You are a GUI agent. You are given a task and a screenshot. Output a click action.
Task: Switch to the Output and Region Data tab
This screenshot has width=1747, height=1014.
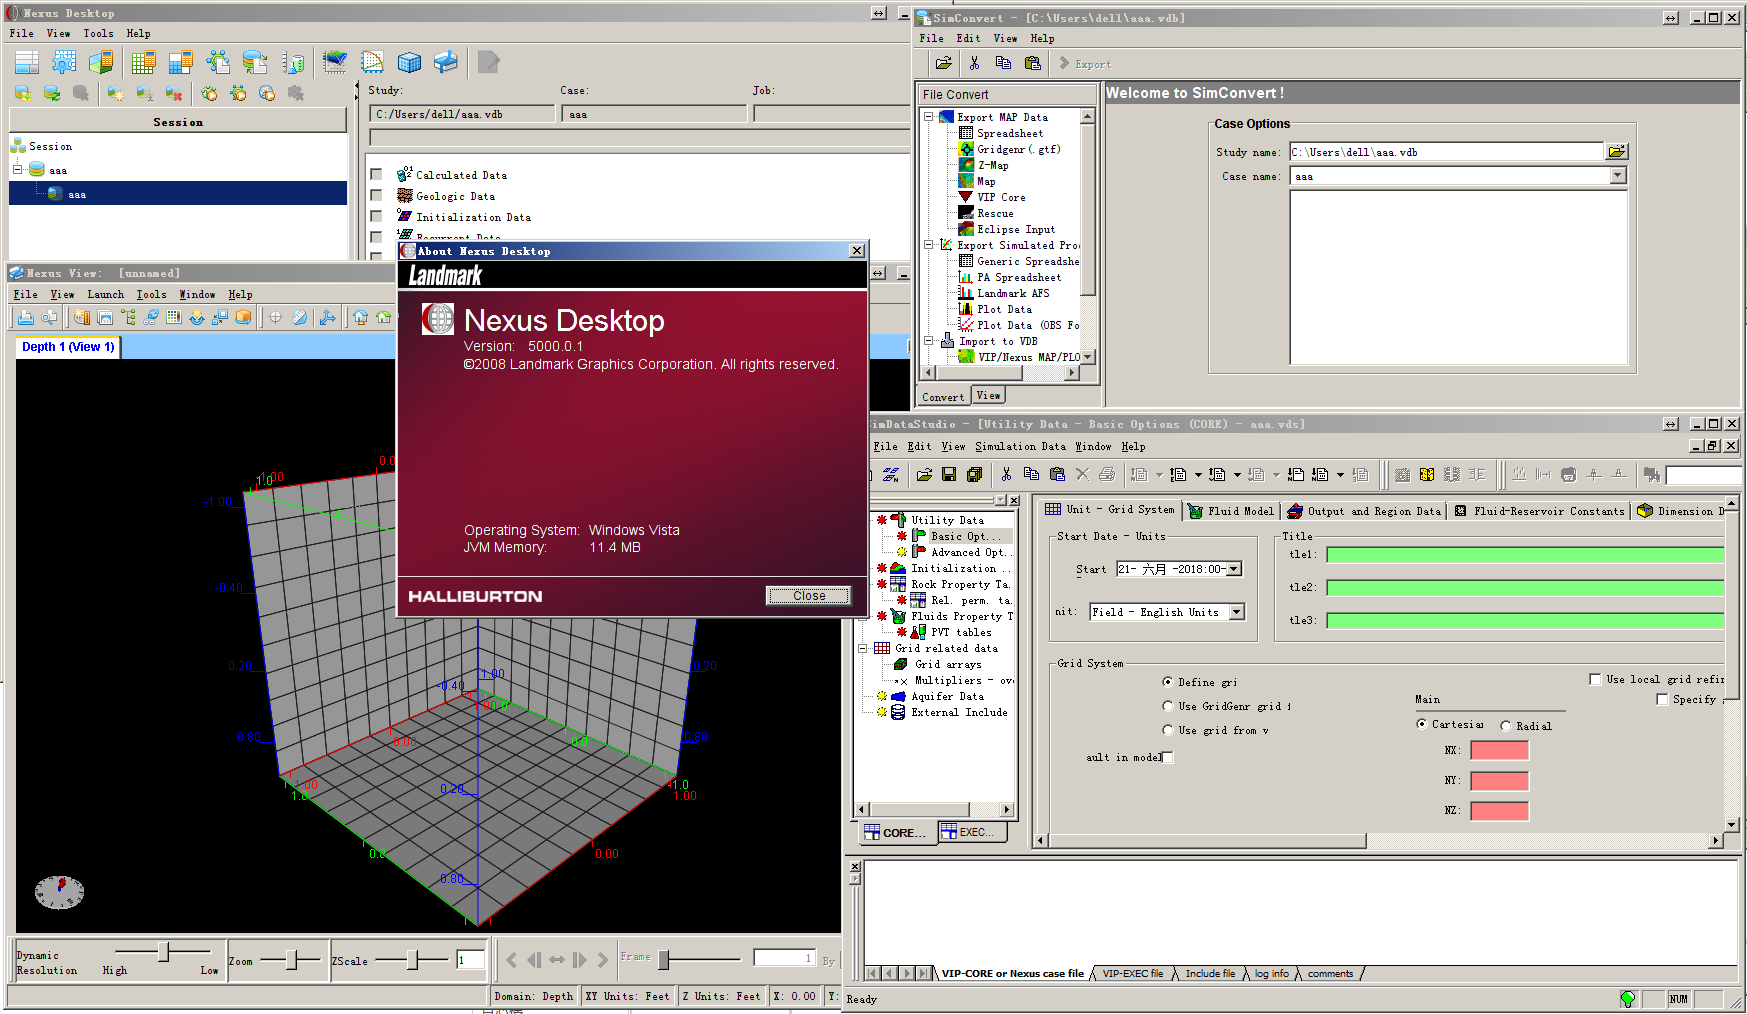(x=1364, y=511)
